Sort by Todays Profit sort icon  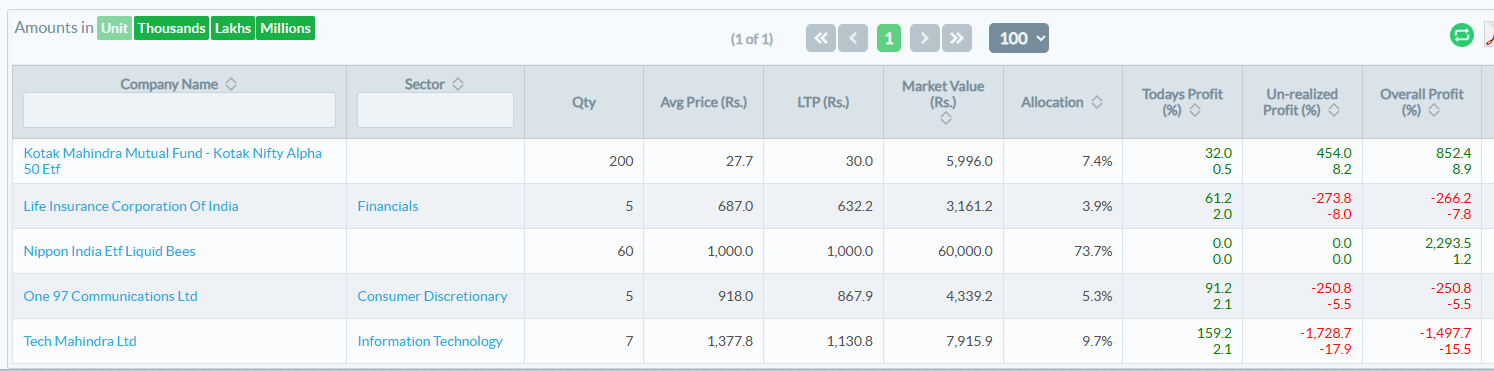pos(1195,111)
